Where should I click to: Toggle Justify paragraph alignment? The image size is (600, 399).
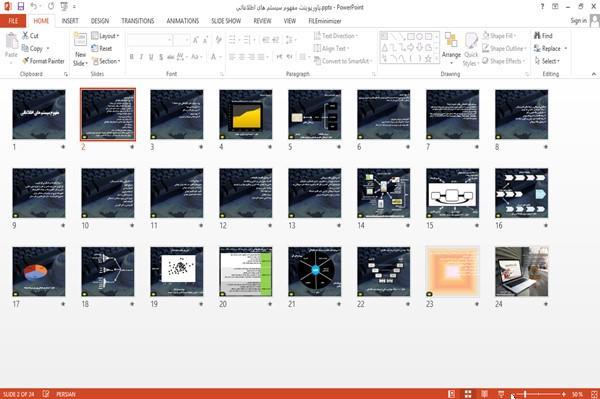[x=261, y=57]
